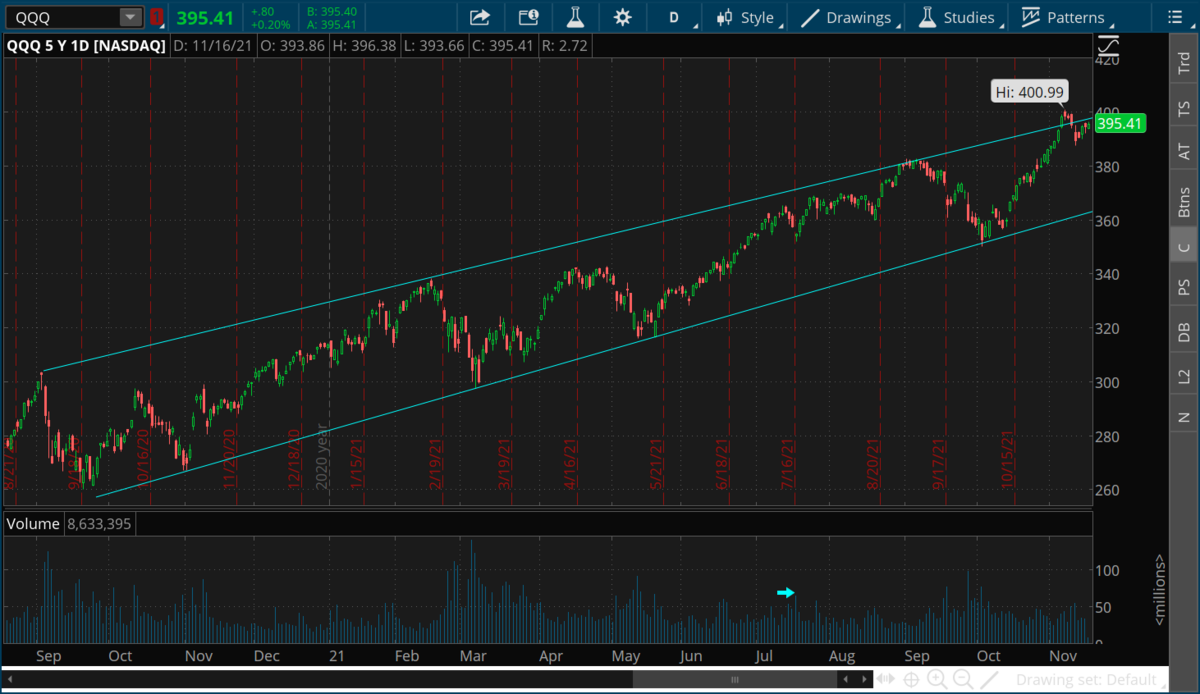Click the price axis auto-scale icon
The width and height of the screenshot is (1200, 694).
point(1108,45)
